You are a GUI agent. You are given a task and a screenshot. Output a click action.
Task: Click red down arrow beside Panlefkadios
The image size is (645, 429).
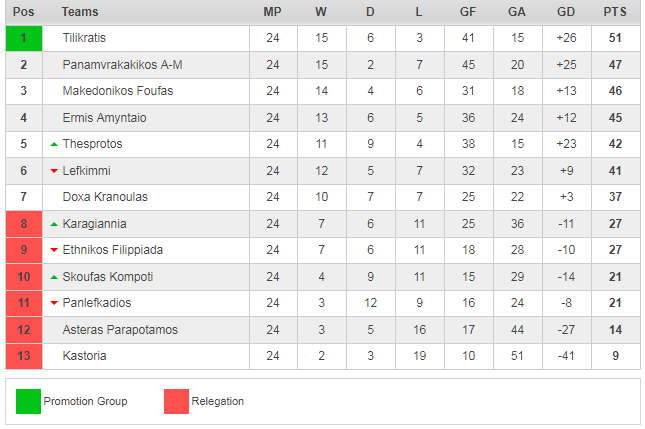pyautogui.click(x=54, y=303)
